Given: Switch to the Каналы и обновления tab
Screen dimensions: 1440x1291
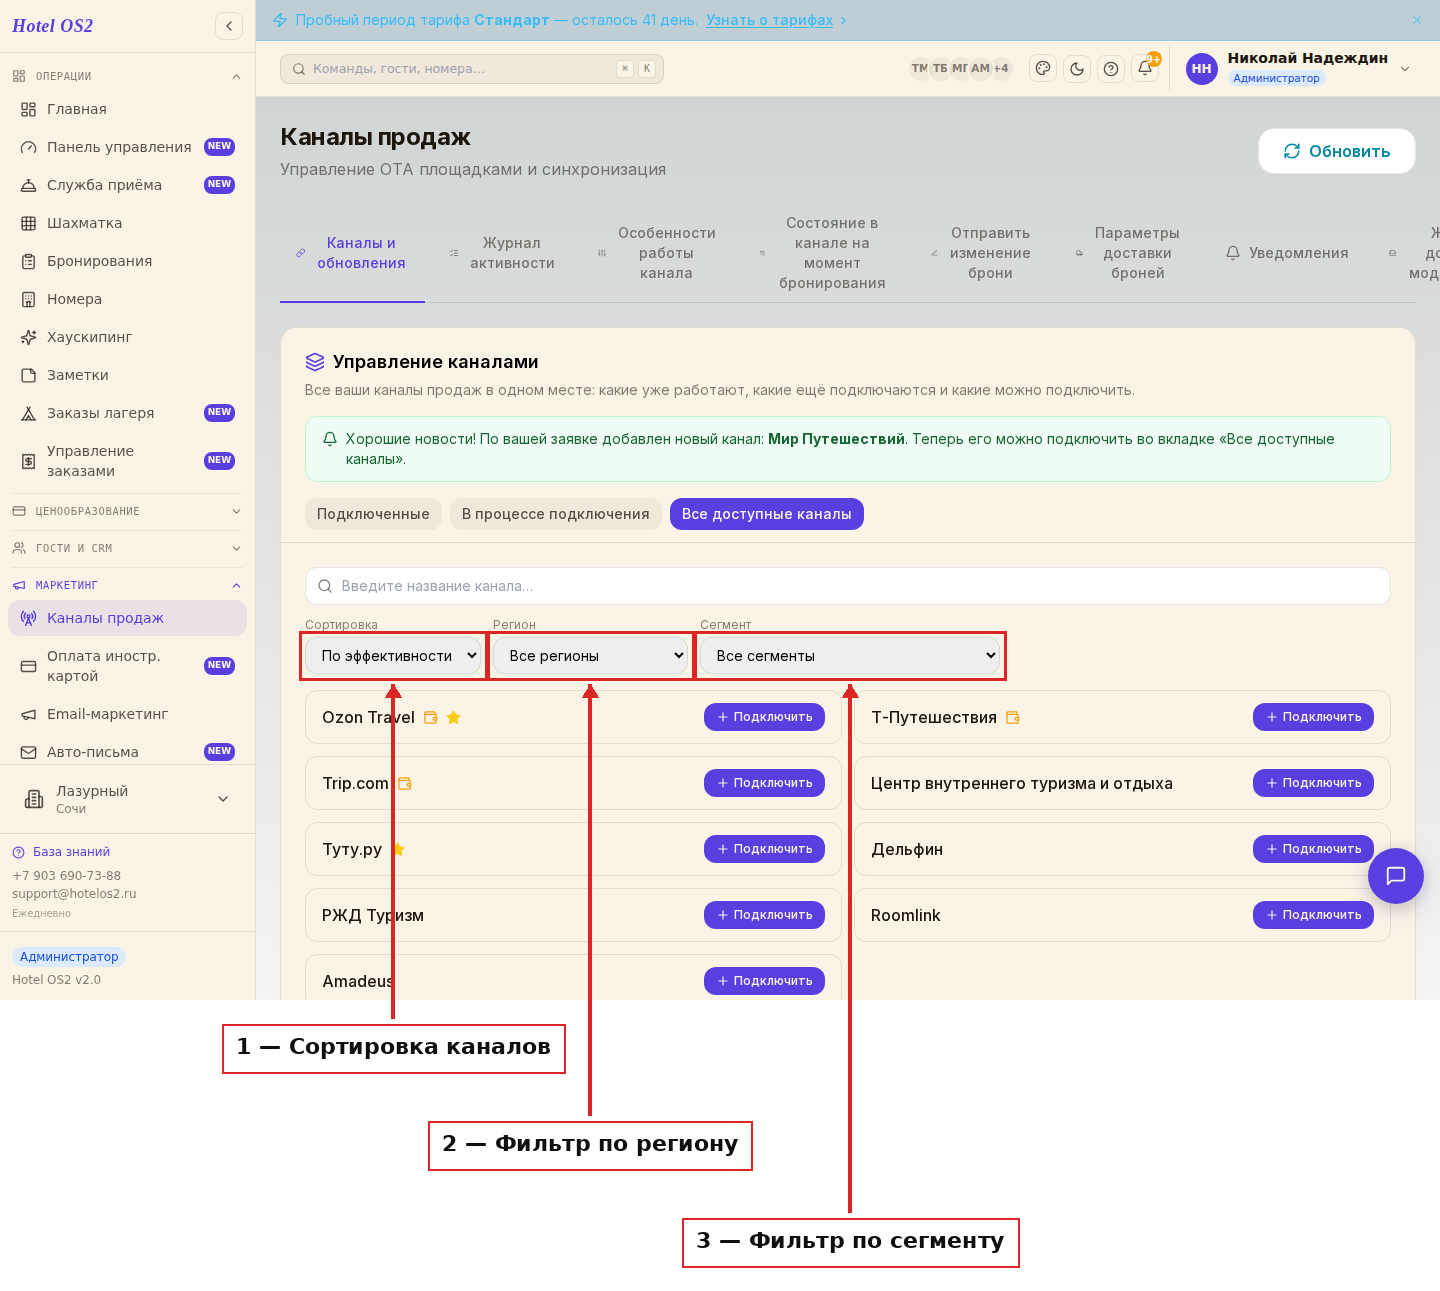Looking at the screenshot, I should [352, 253].
